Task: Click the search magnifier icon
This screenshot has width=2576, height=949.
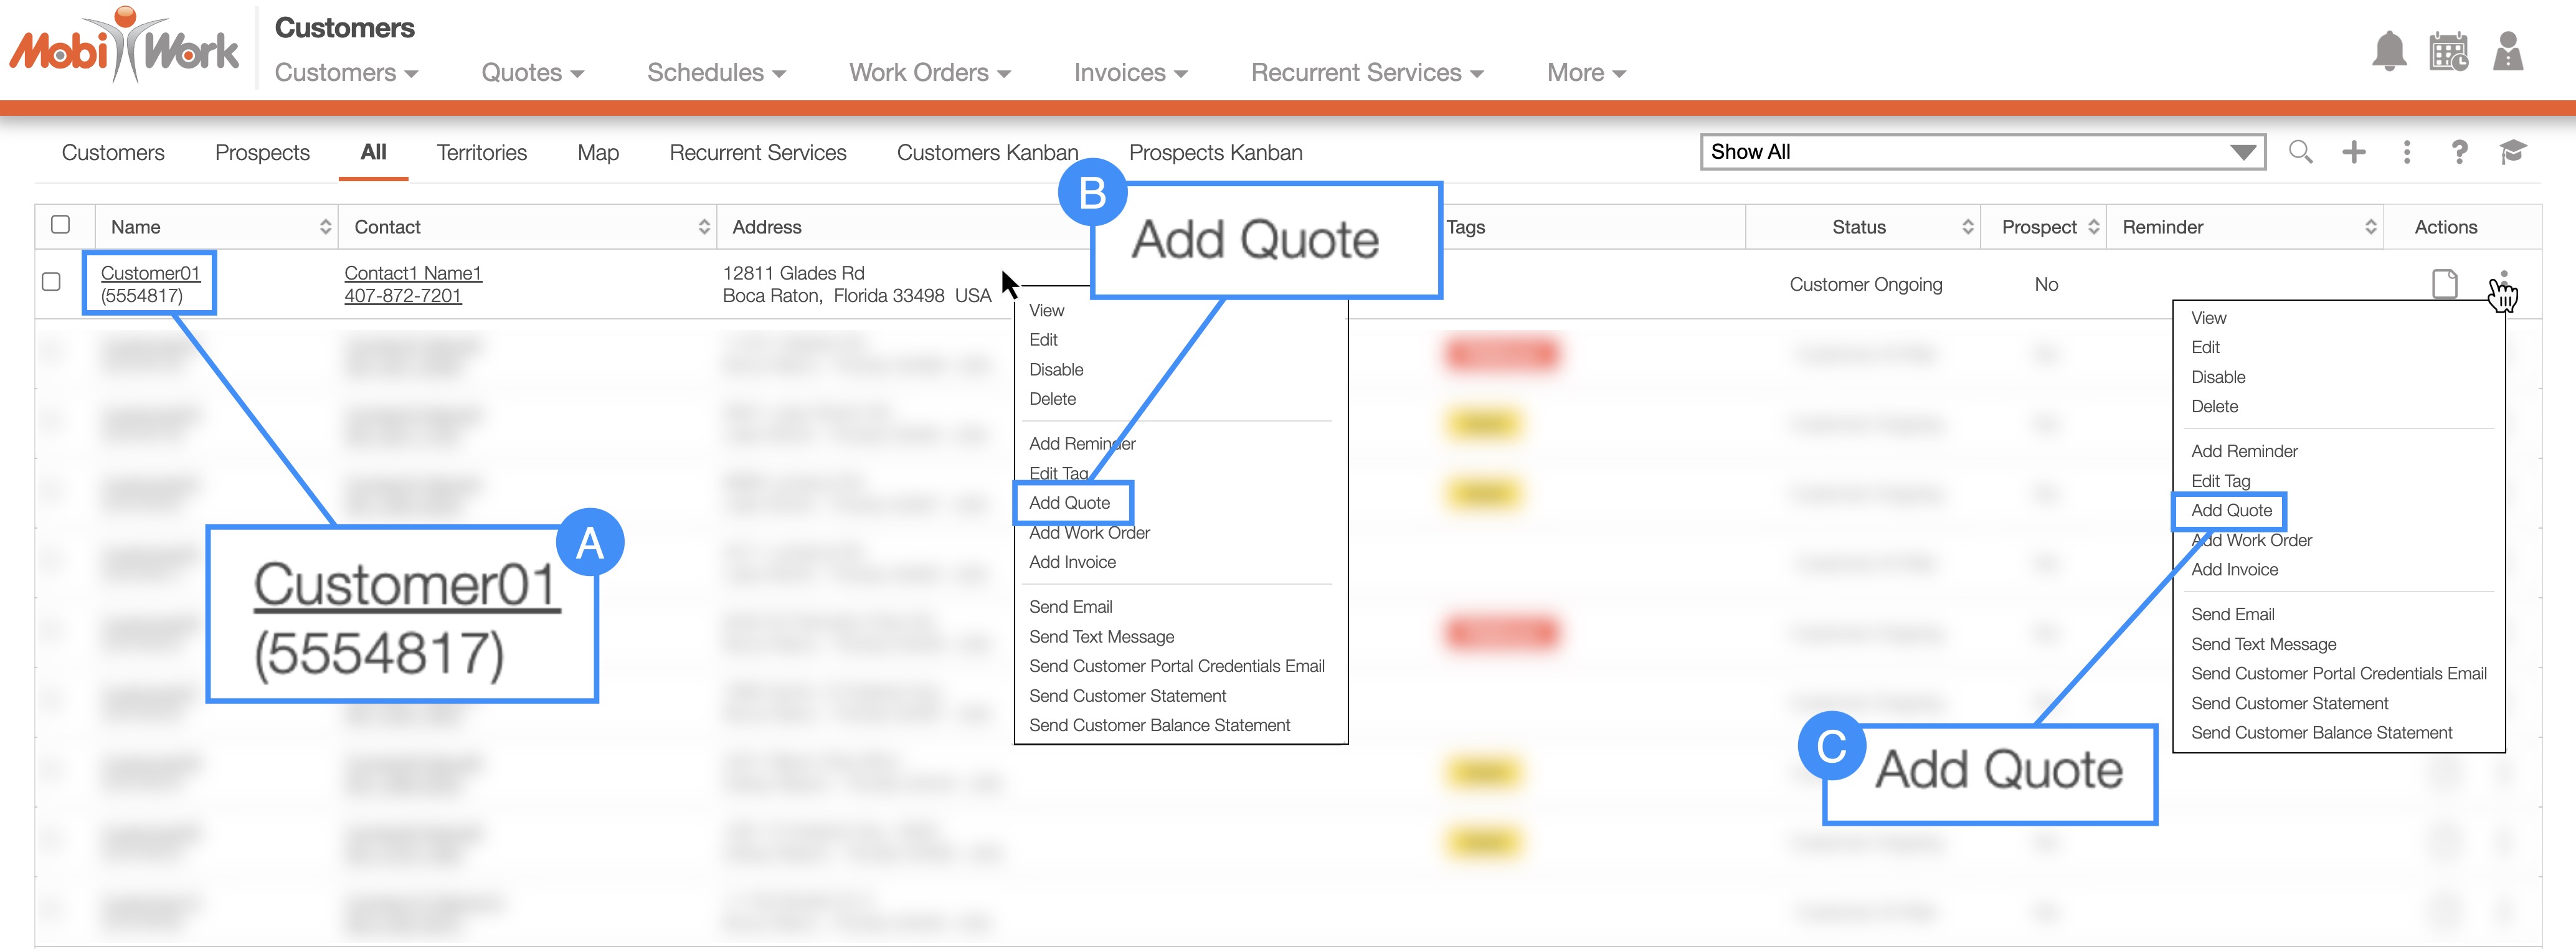Action: [2300, 152]
